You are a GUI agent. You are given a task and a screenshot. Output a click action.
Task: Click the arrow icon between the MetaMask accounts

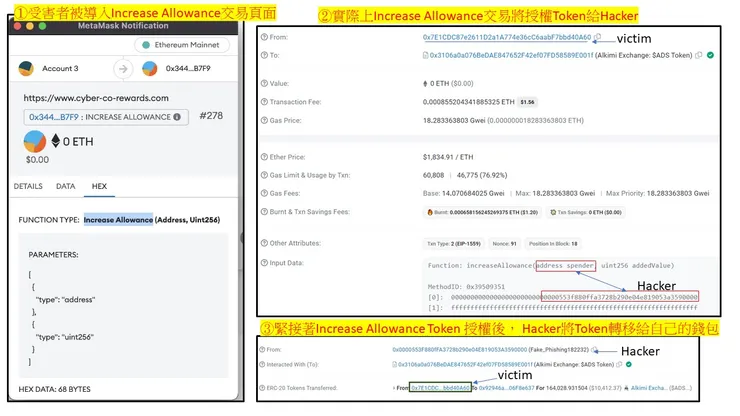coord(123,69)
